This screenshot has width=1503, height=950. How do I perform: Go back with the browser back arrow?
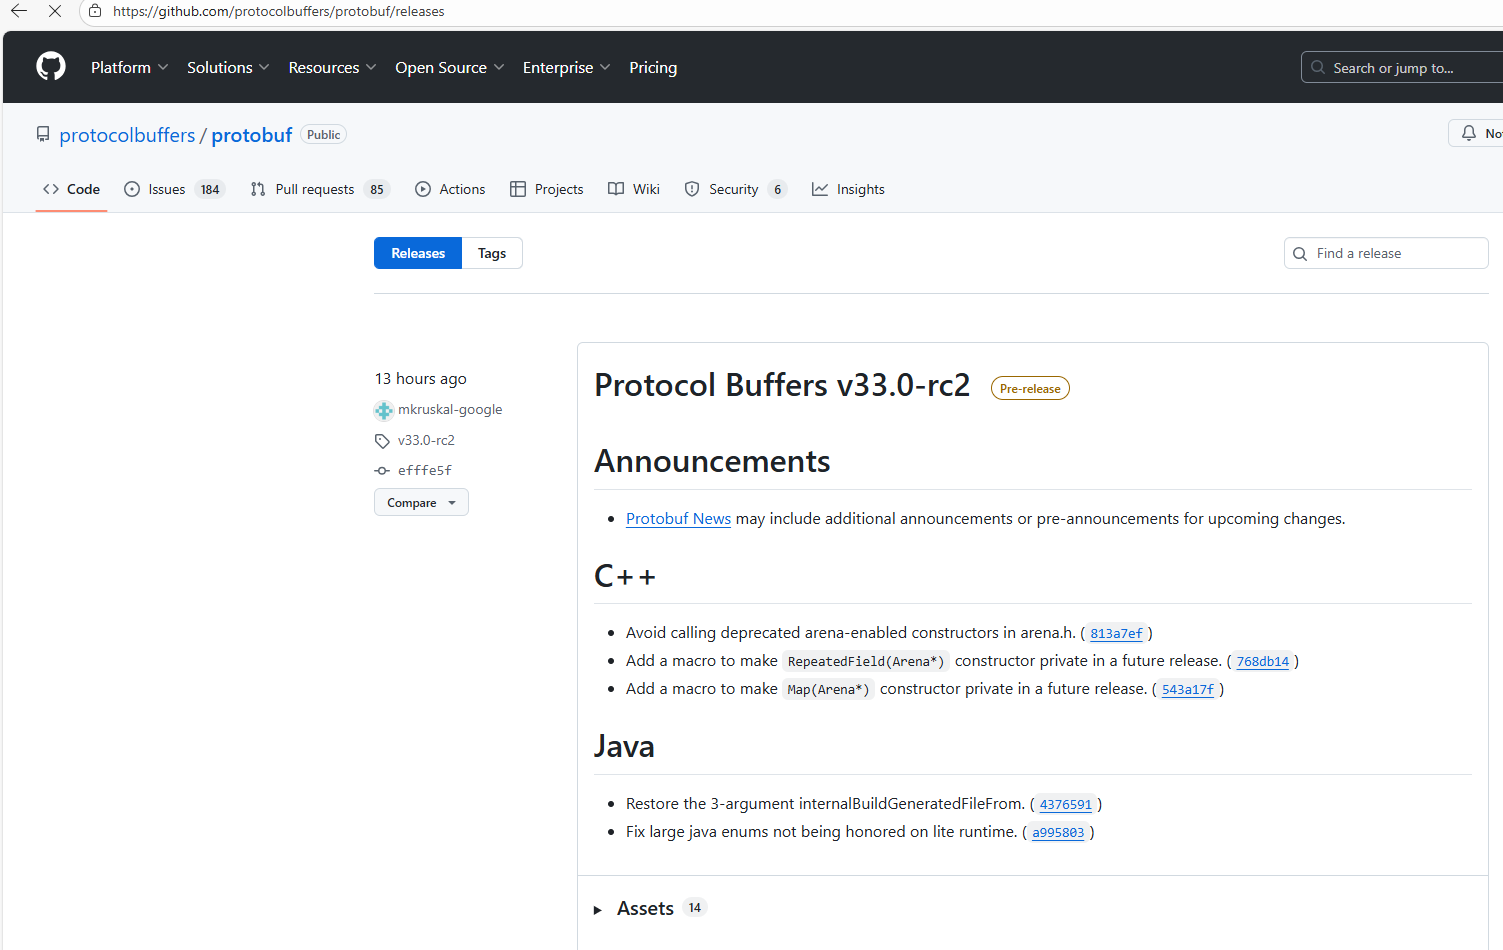coord(19,11)
